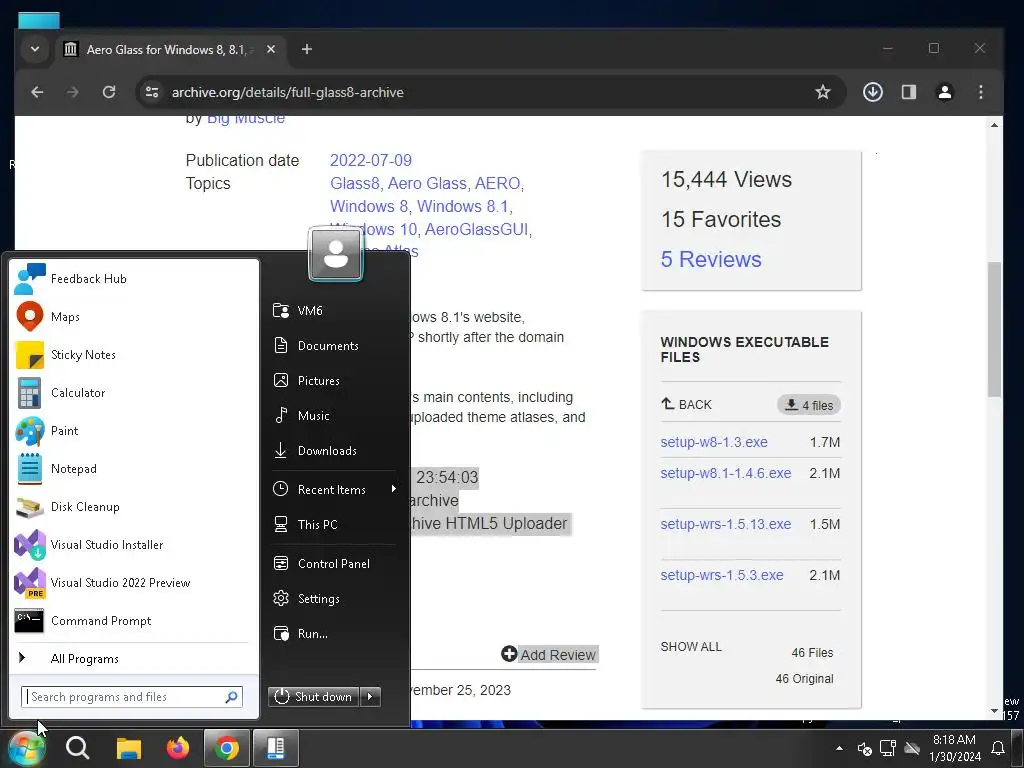Screen dimensions: 1024x768
Task: Click the Windows Start orb
Action: click(27, 748)
